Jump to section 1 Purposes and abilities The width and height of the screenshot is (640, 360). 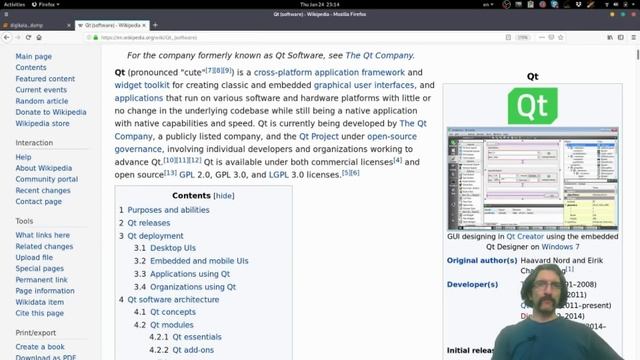click(168, 210)
